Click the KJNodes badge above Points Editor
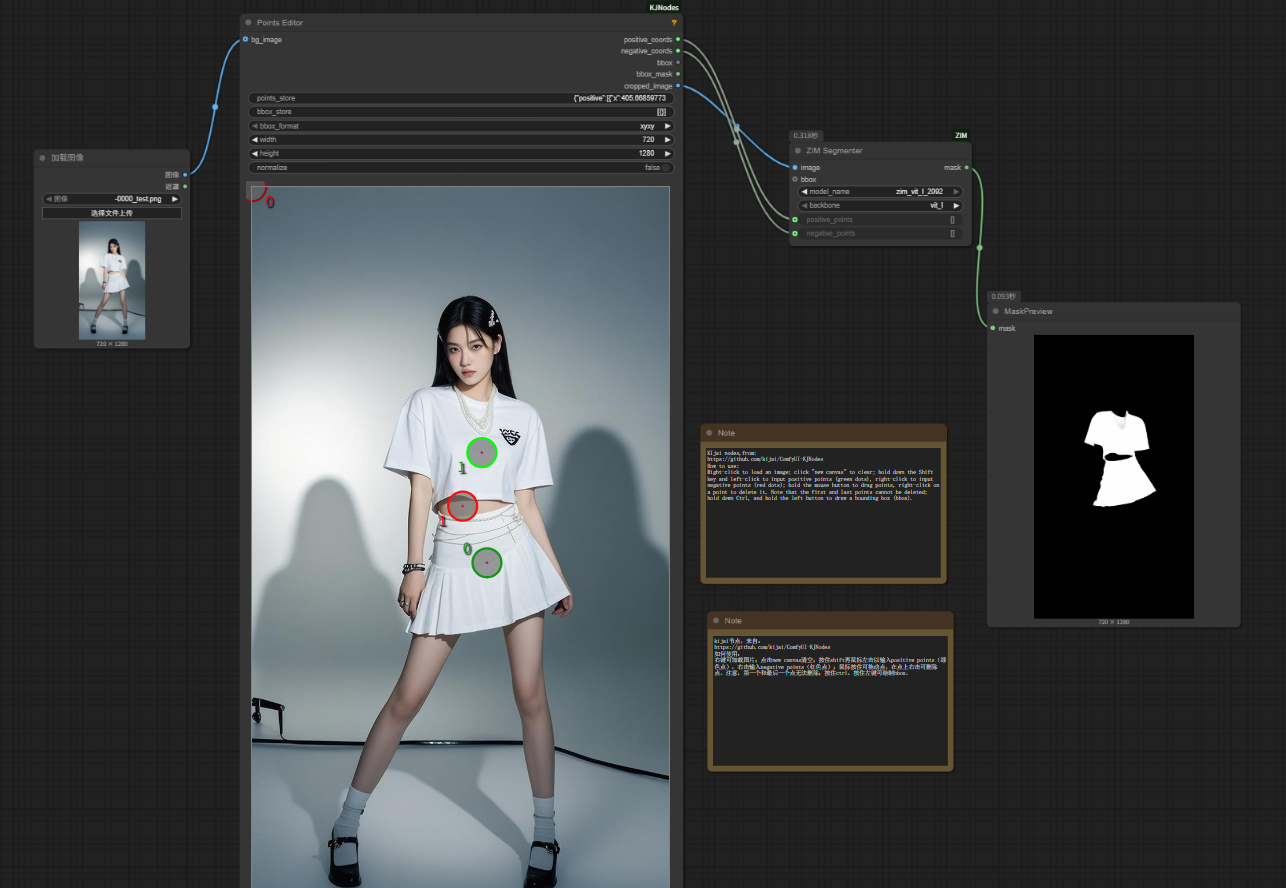The image size is (1286, 888). coord(664,7)
